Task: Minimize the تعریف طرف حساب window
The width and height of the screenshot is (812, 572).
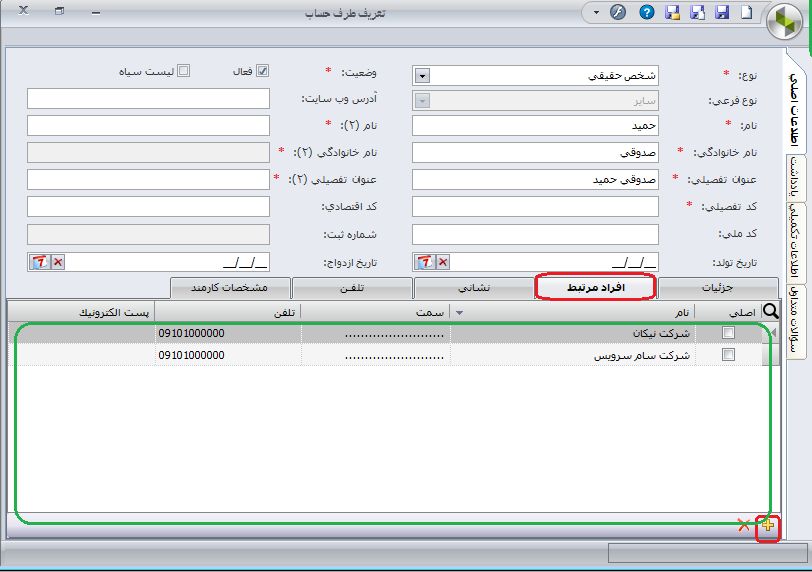Action: (x=96, y=12)
